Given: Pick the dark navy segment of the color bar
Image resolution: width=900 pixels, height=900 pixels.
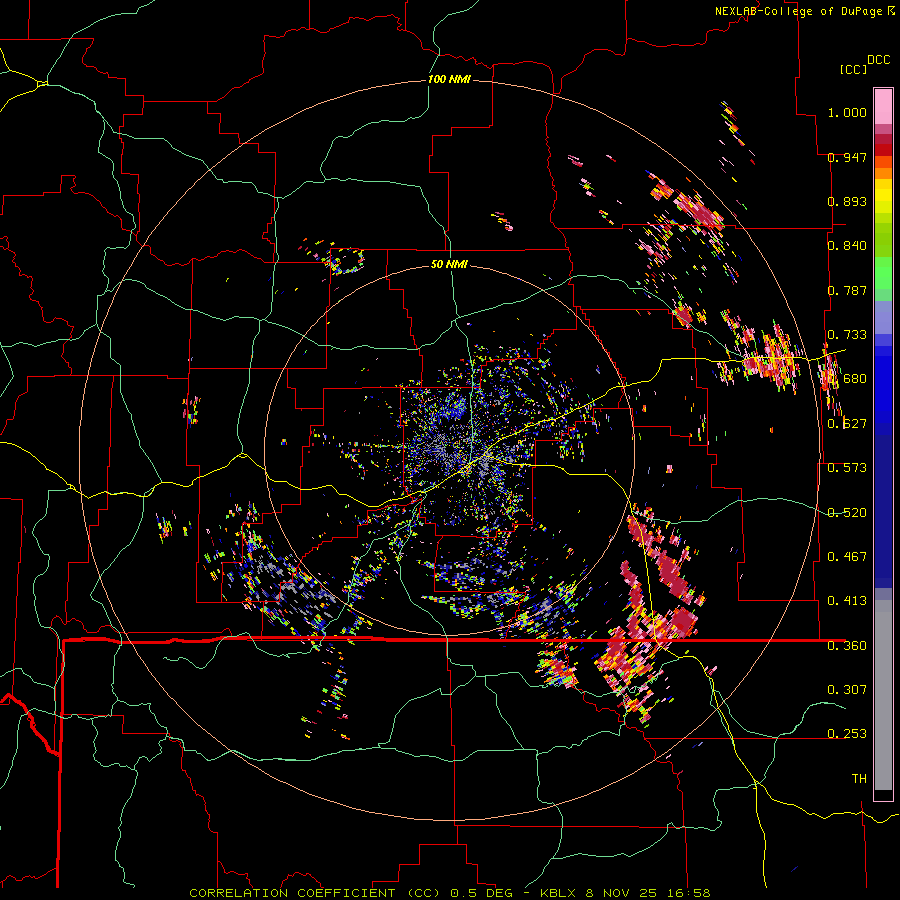Looking at the screenshot, I should point(883,511).
